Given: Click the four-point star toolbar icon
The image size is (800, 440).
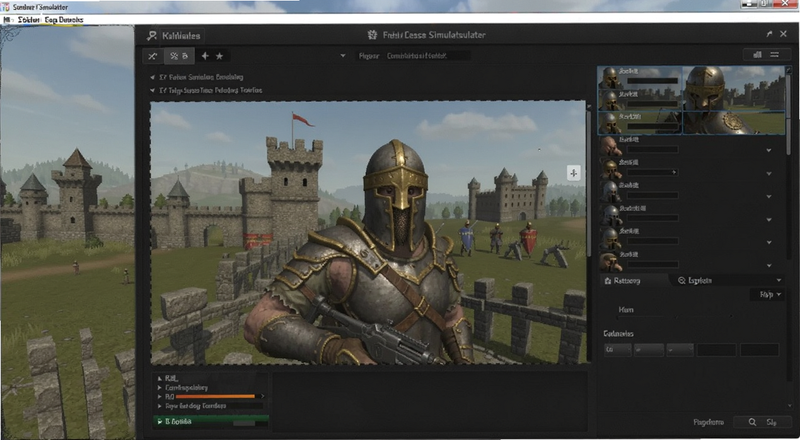Looking at the screenshot, I should pos(205,56).
